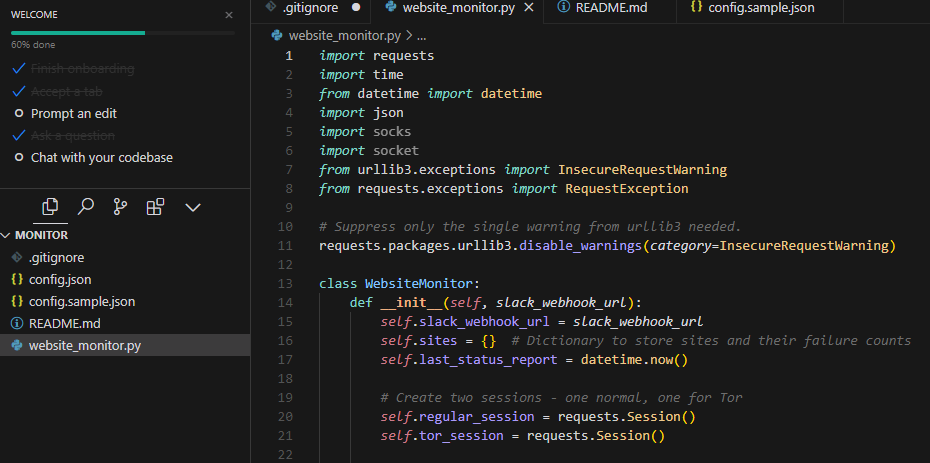Click 'import socks' on line 5
The height and width of the screenshot is (463, 930).
(365, 132)
